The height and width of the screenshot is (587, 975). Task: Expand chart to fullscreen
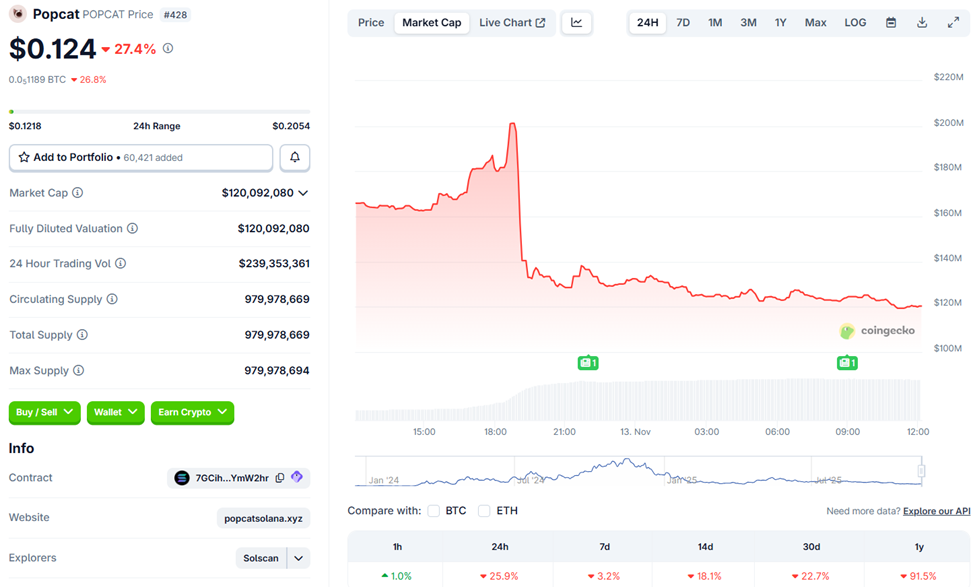tap(955, 22)
